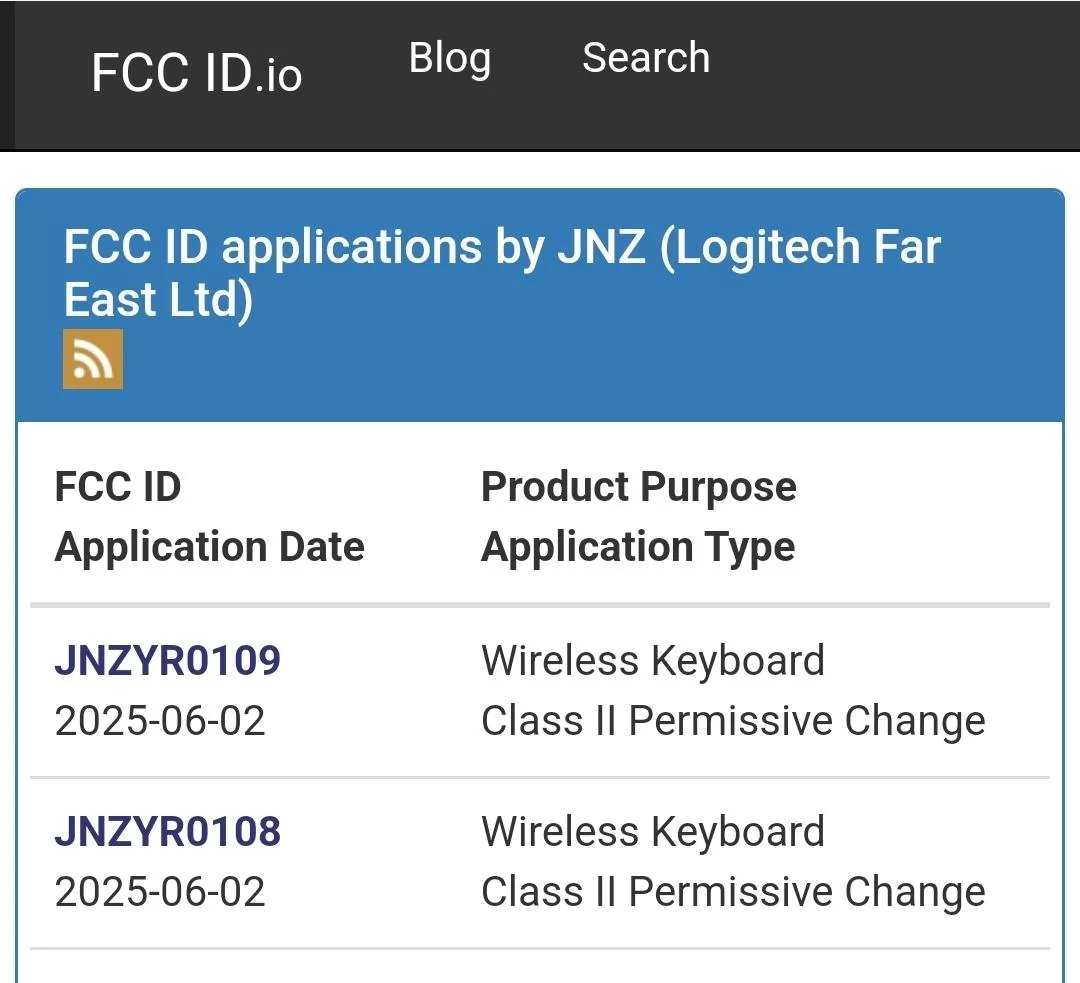Go to the FCC ID.io home logo
Image resolution: width=1080 pixels, height=983 pixels.
click(x=196, y=73)
